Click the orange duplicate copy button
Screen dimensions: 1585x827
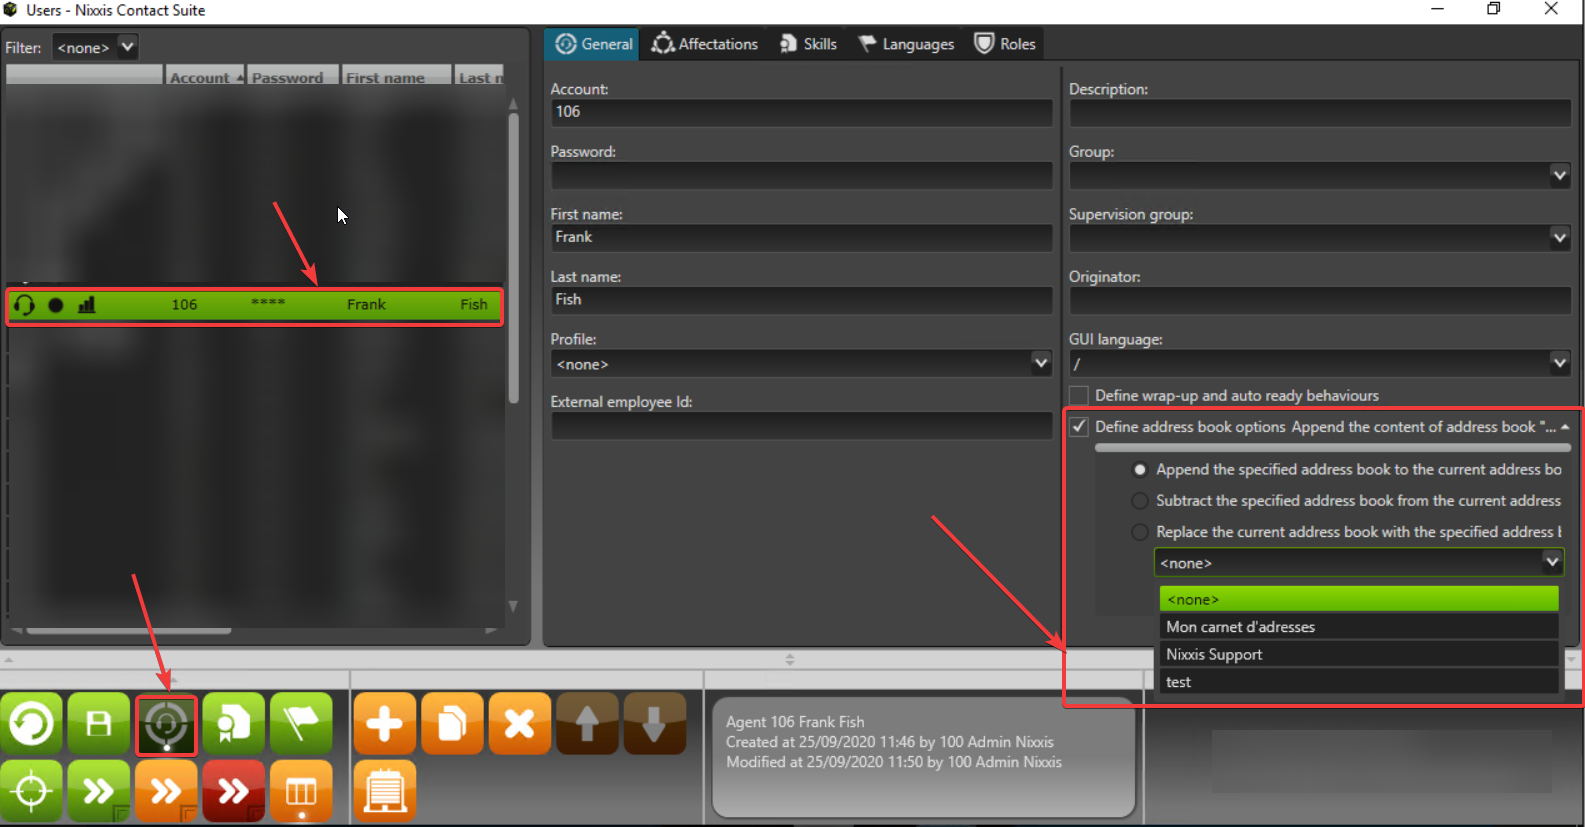point(452,723)
